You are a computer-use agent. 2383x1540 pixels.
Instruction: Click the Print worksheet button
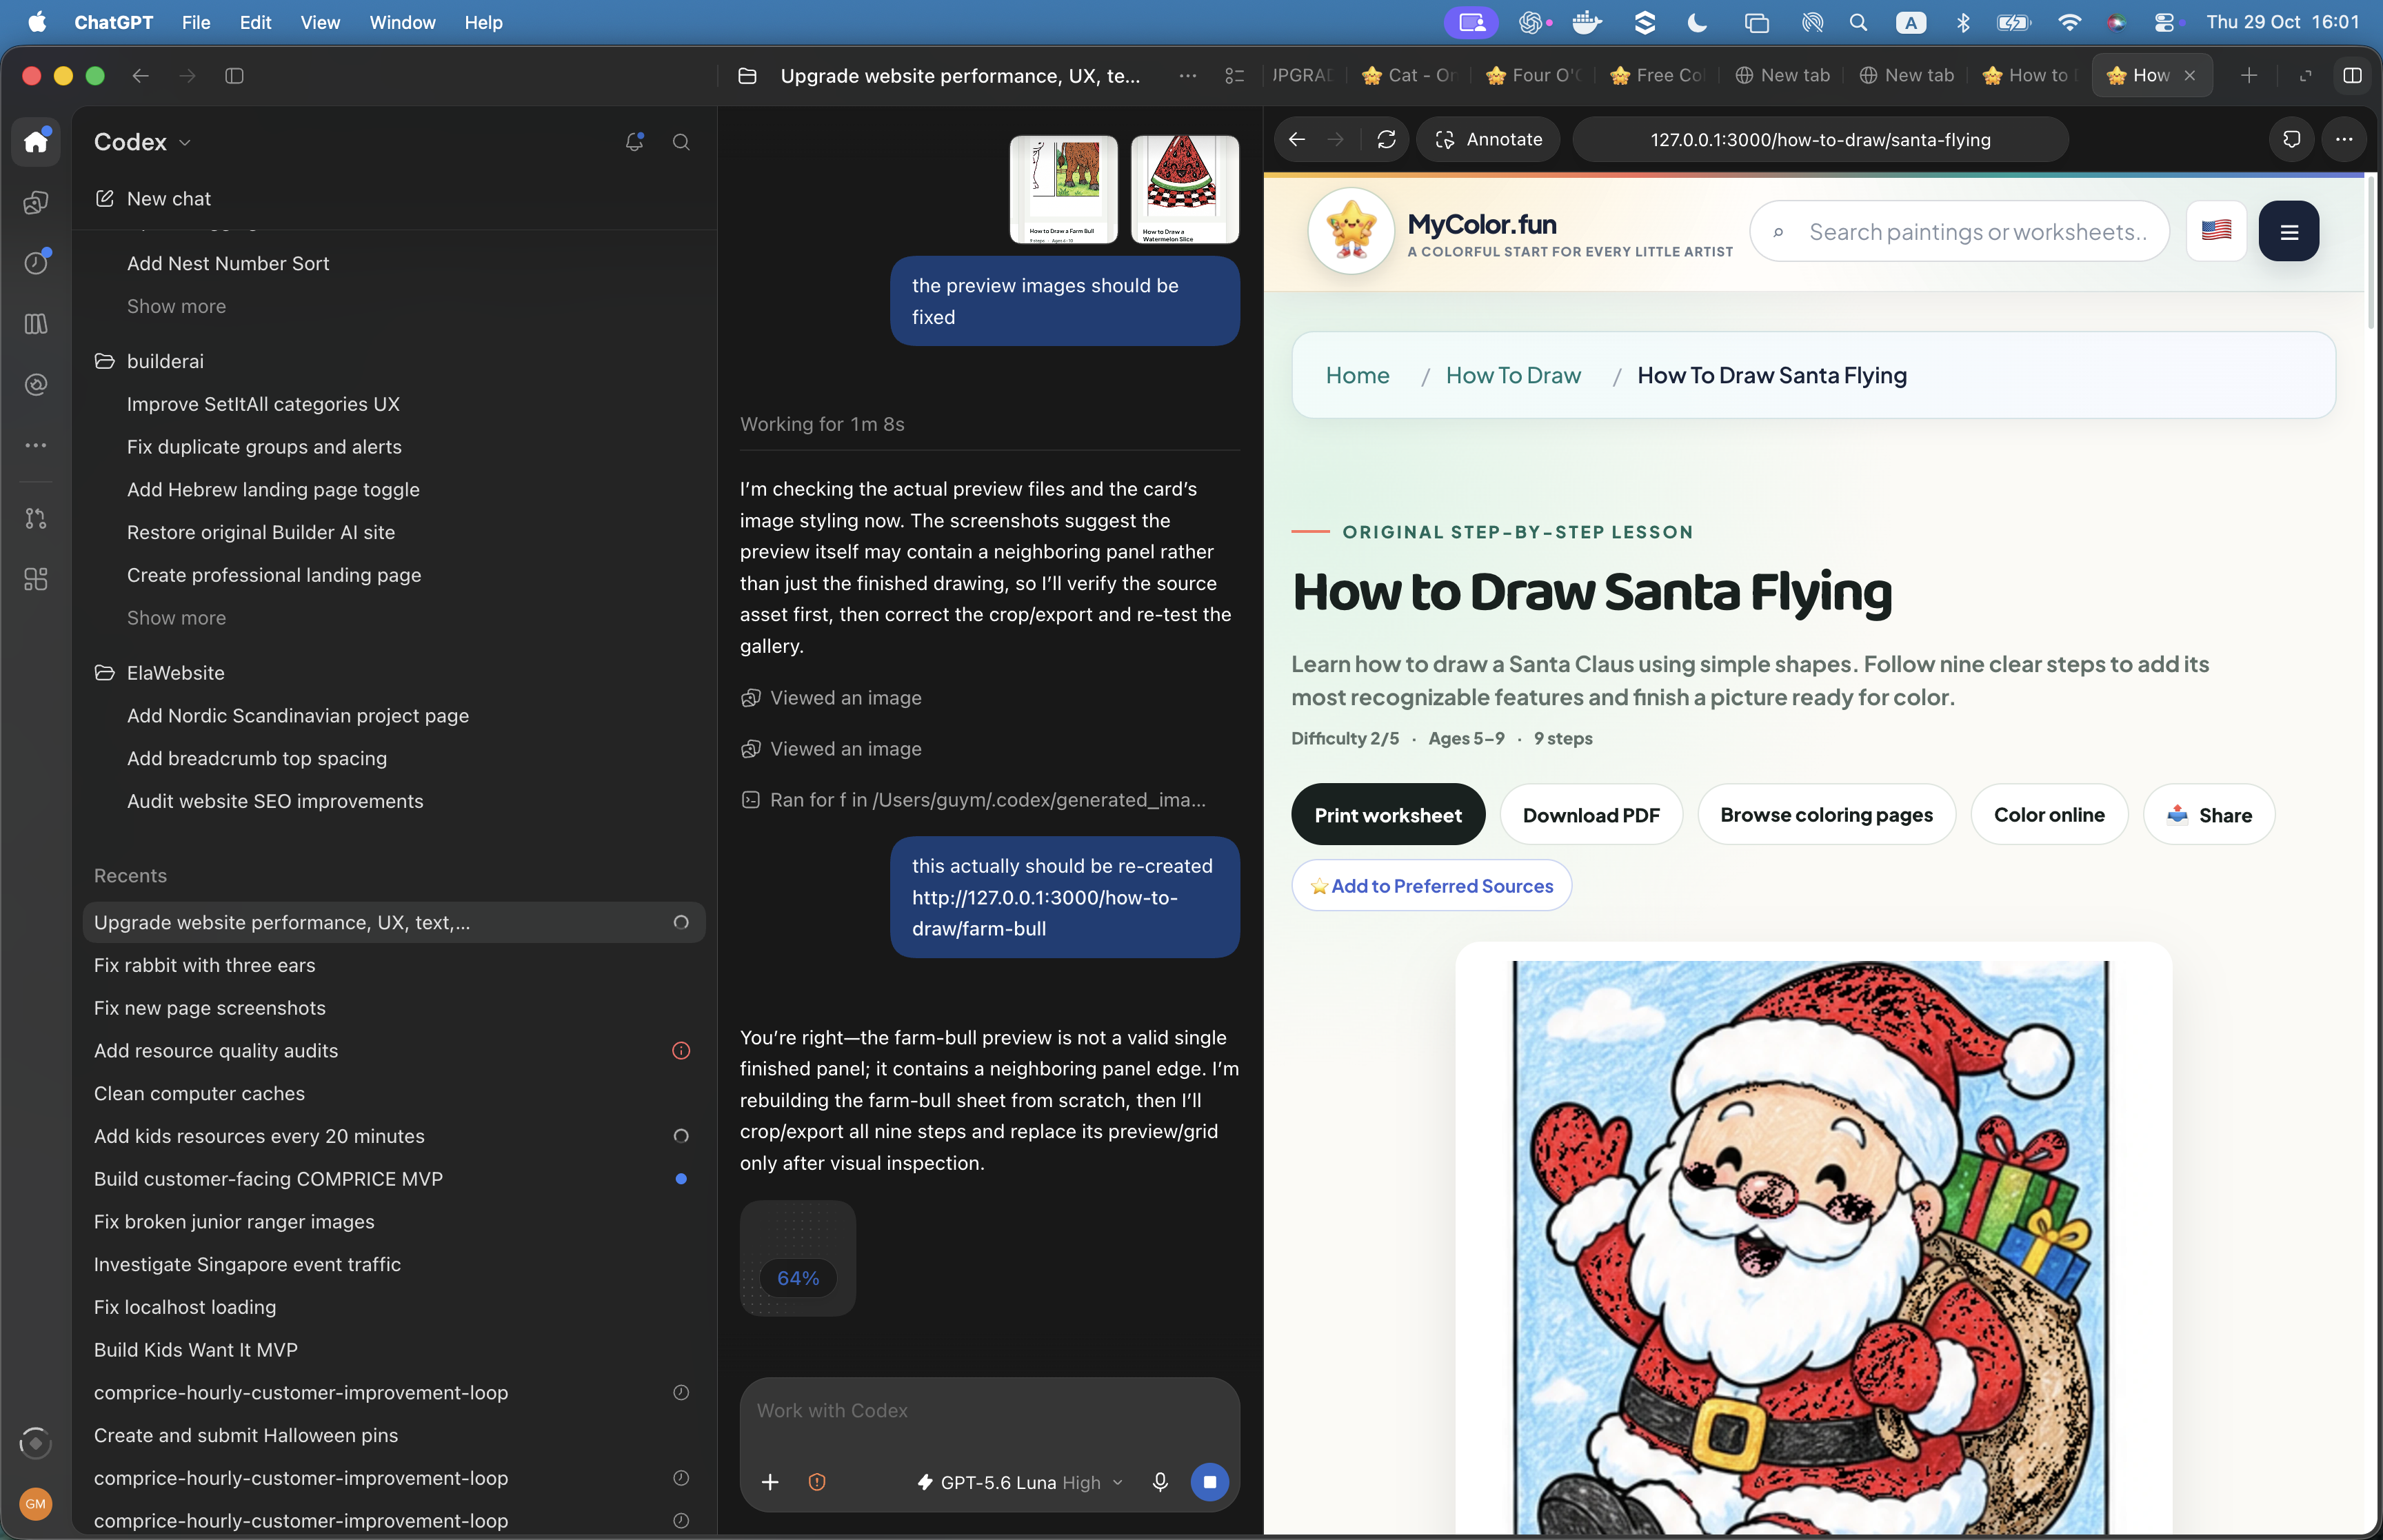(x=1387, y=815)
